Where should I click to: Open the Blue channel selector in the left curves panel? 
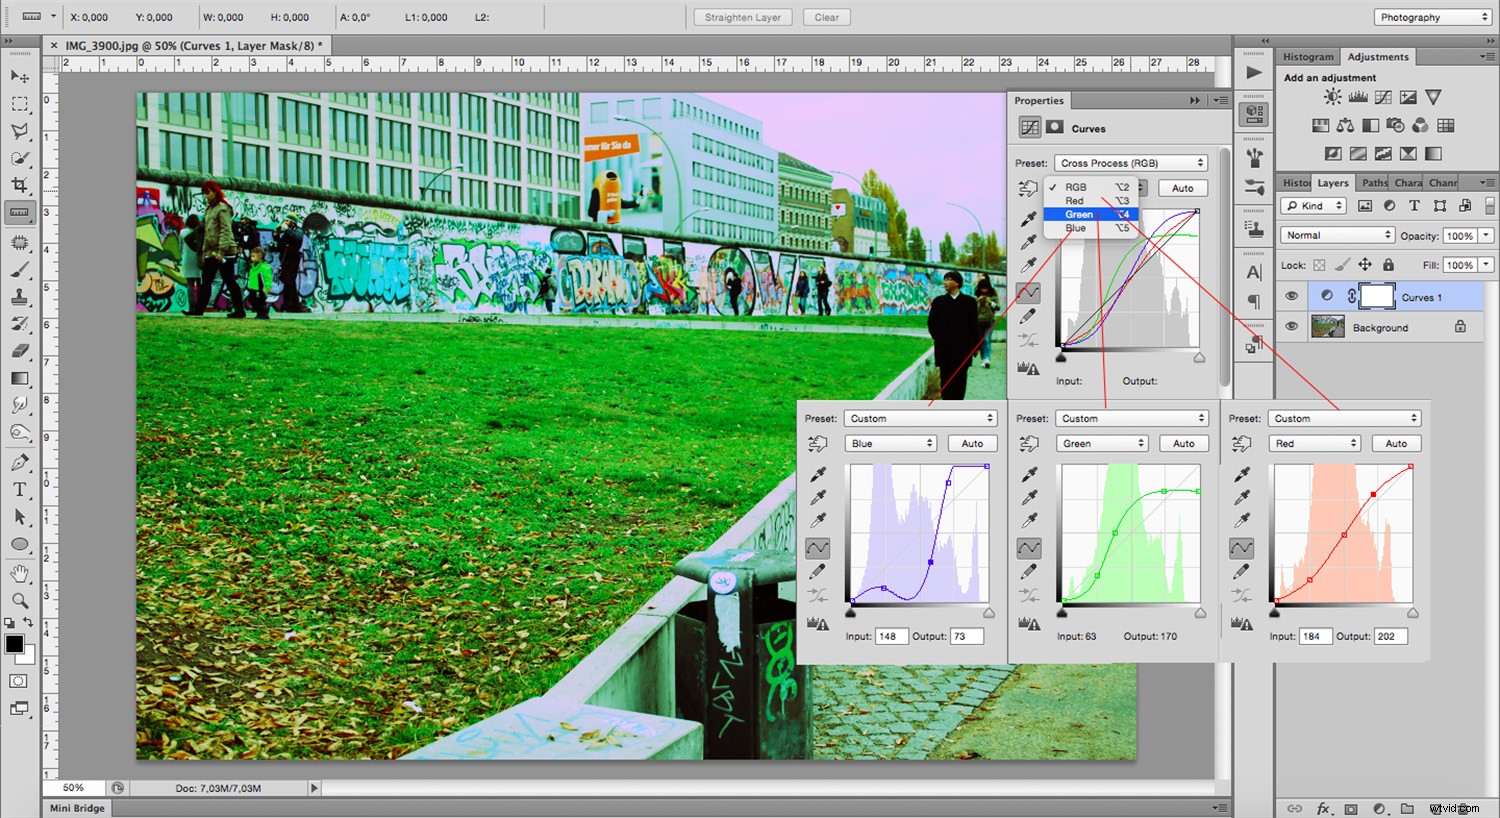tap(890, 443)
